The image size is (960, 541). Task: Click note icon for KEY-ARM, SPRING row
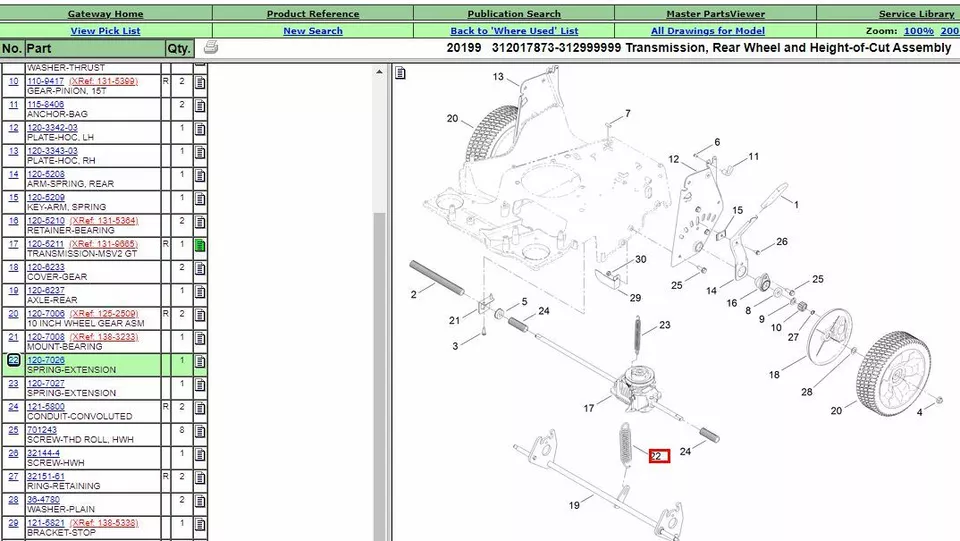200,198
